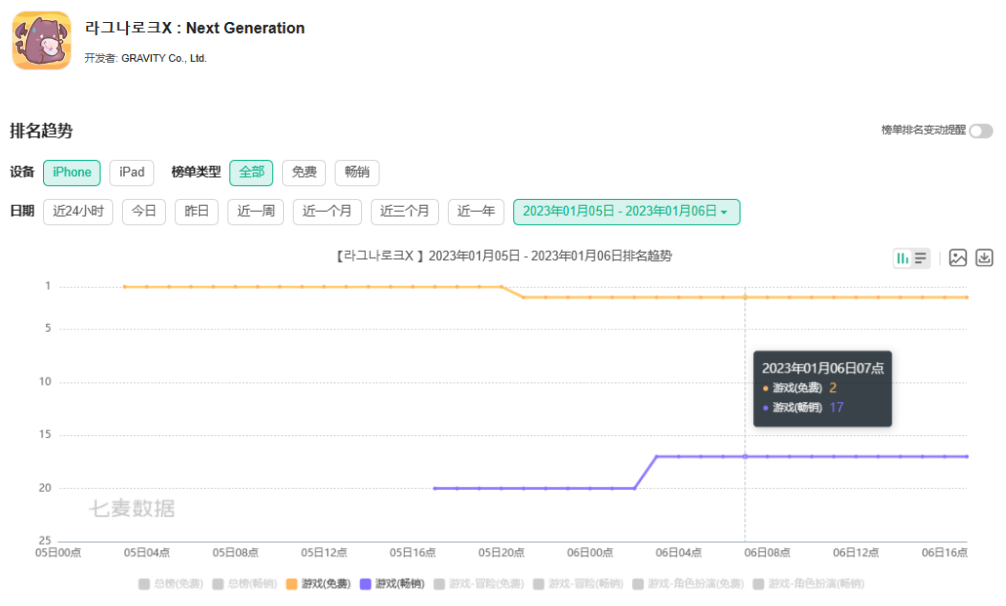Open the date range dropdown
This screenshot has width=1006, height=606.
[x=626, y=212]
